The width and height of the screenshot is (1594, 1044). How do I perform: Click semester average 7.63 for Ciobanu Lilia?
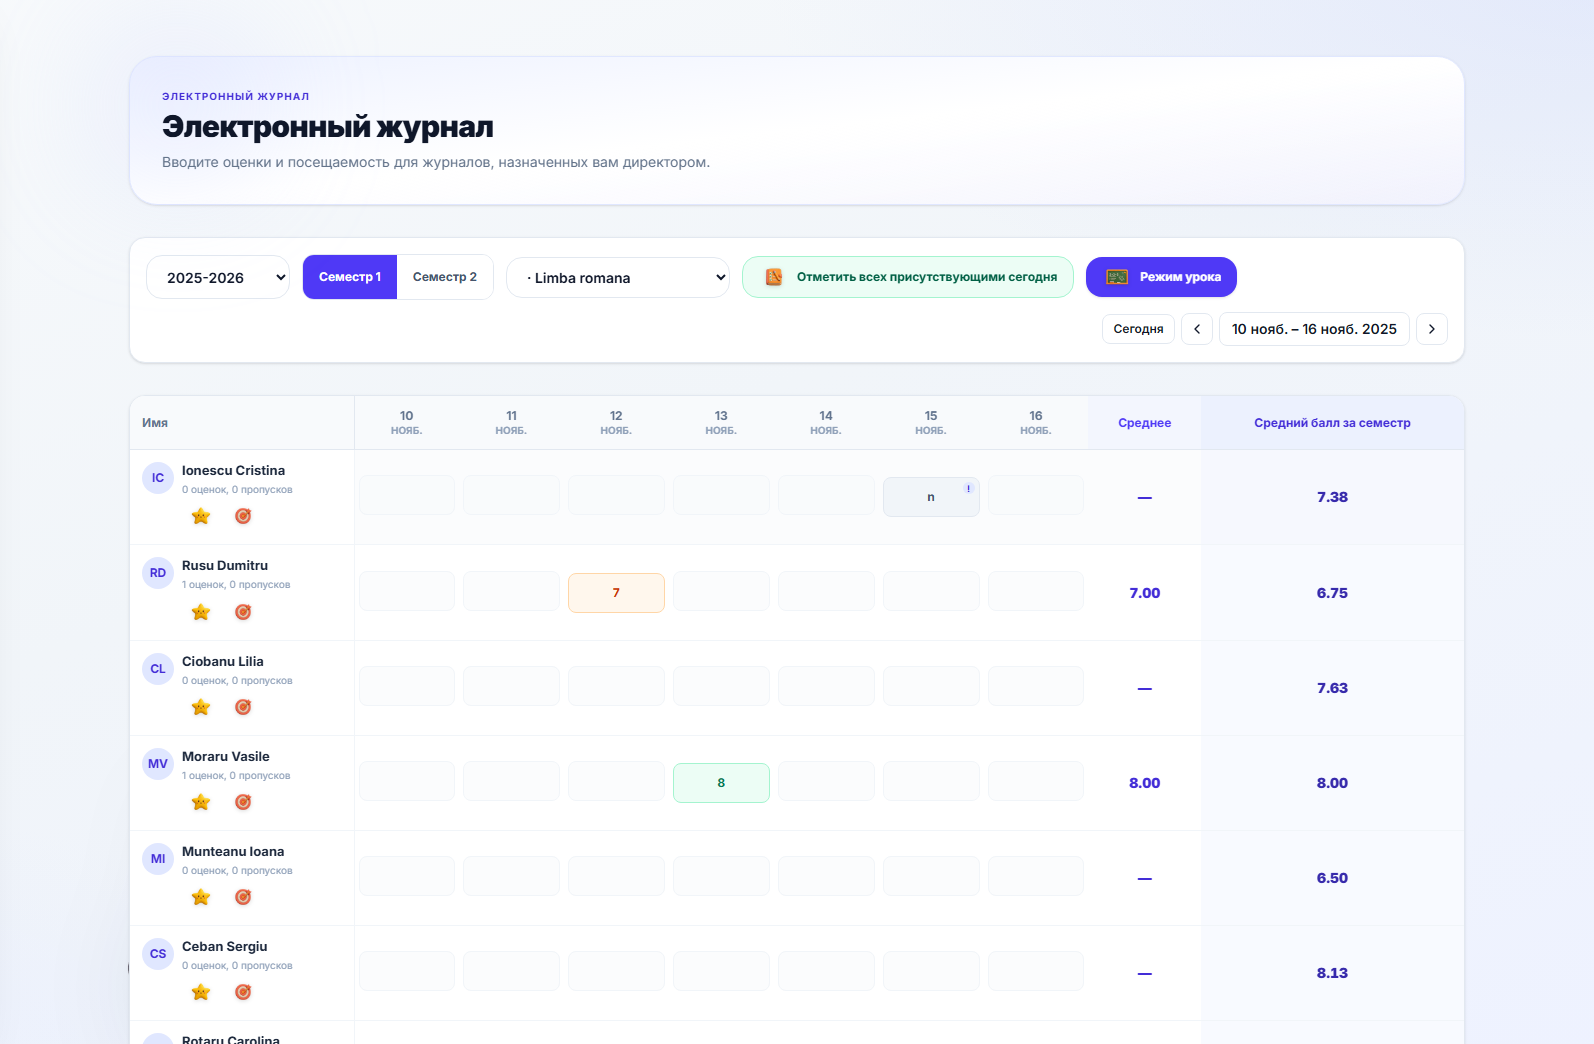pyautogui.click(x=1332, y=688)
